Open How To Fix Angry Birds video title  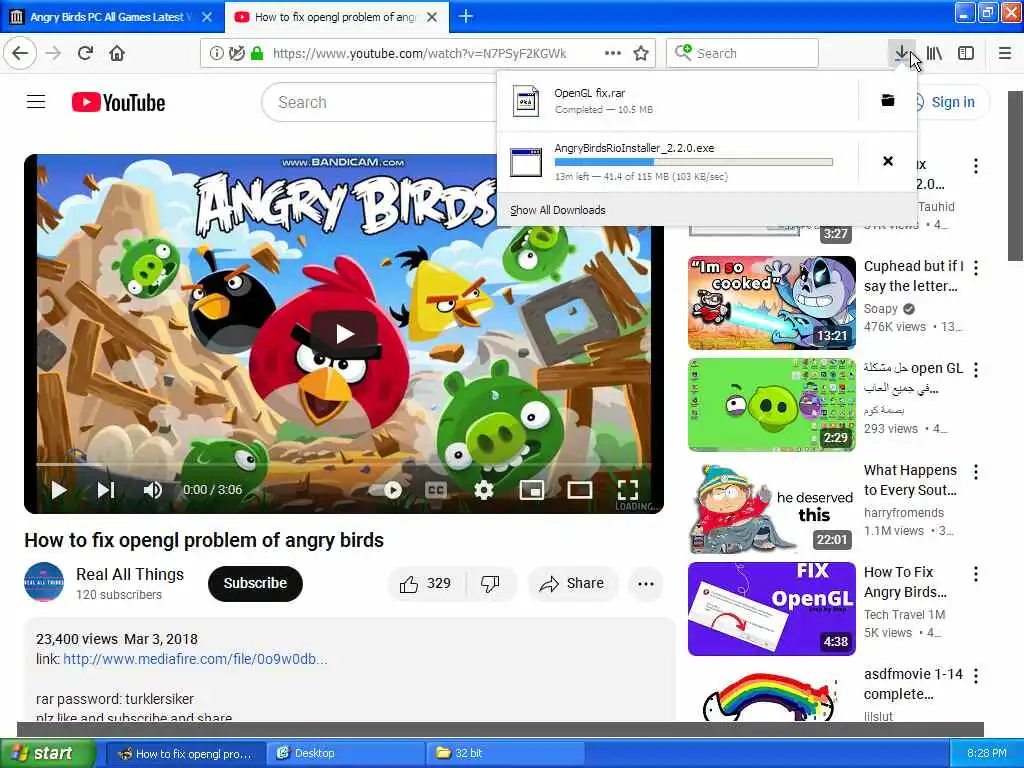coord(905,582)
